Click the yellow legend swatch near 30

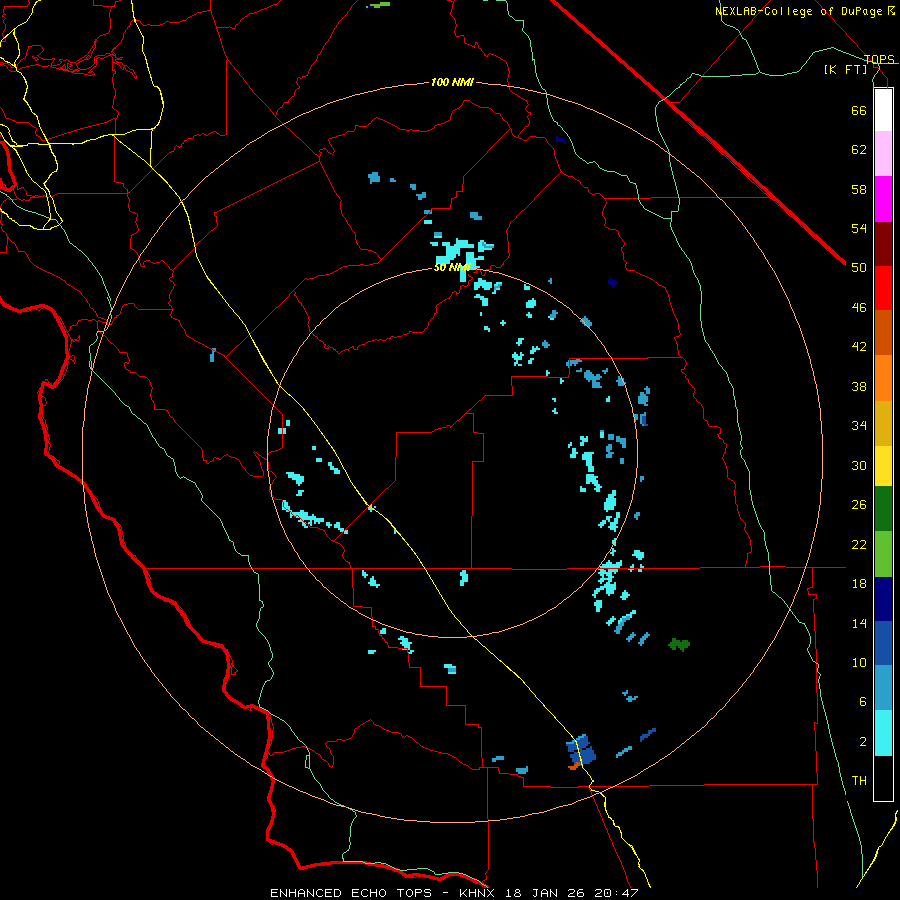pos(883,466)
